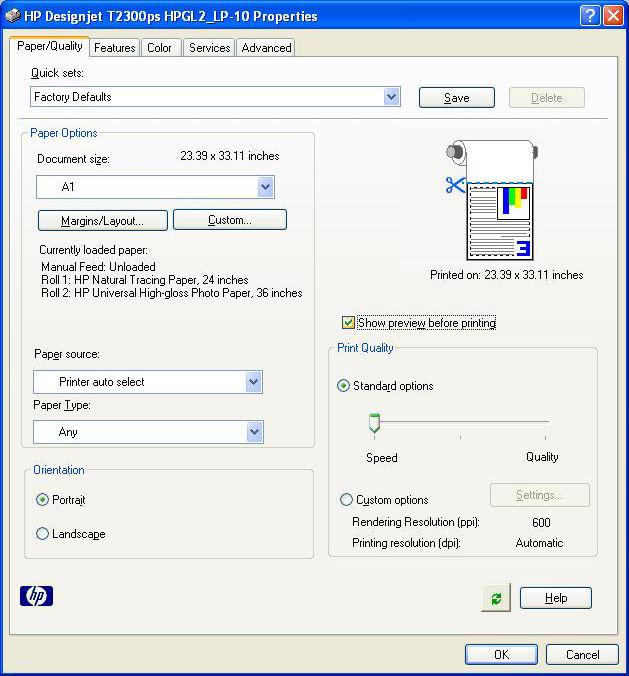Click the HP logo icon
Viewport: 629px width, 676px height.
click(36, 596)
